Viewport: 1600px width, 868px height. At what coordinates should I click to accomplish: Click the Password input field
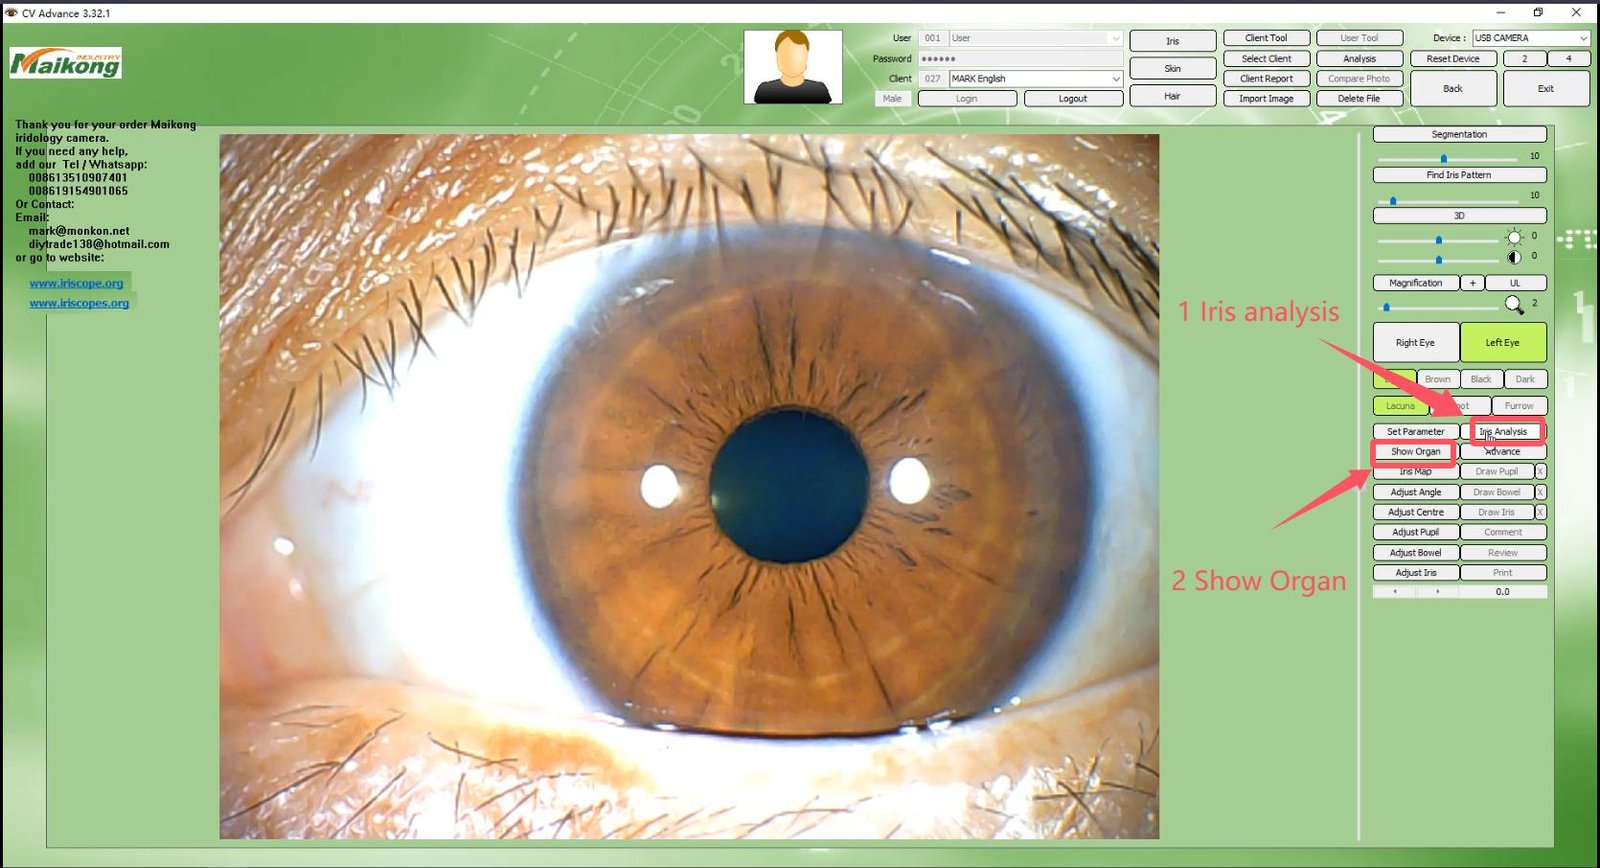point(1020,58)
